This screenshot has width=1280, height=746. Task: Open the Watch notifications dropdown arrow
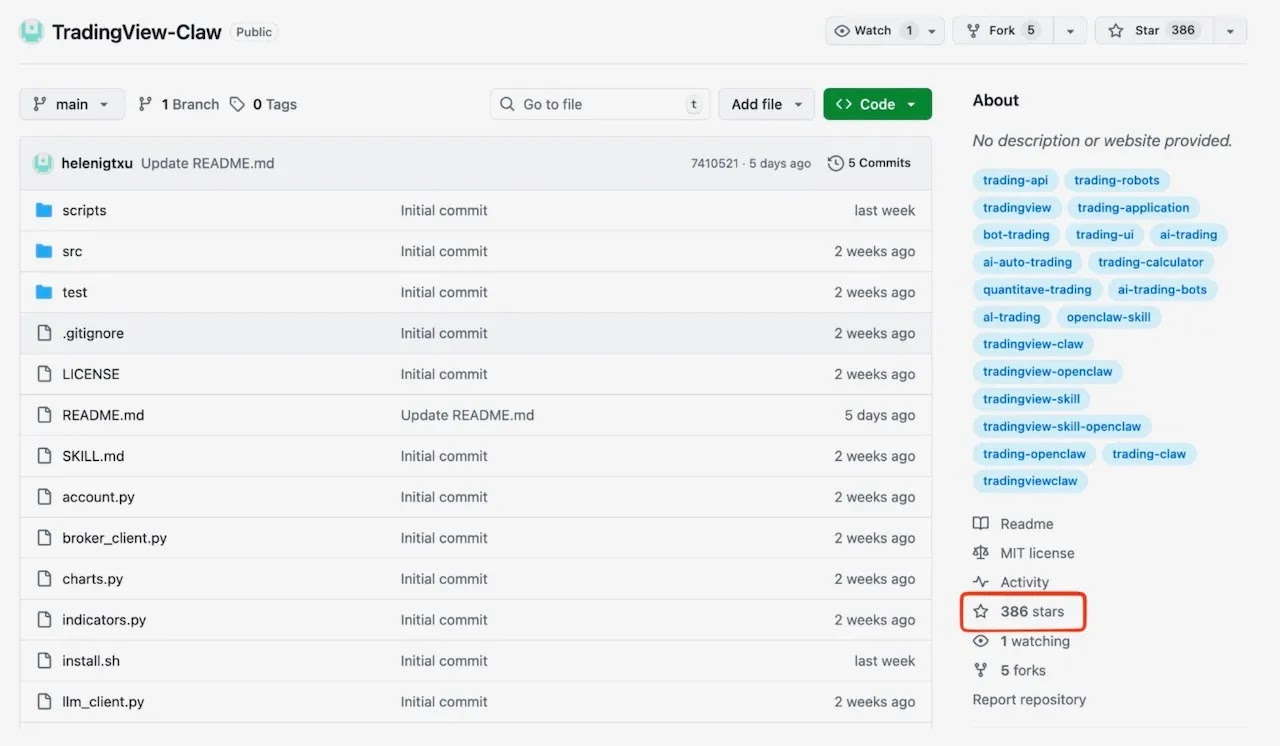coord(933,31)
